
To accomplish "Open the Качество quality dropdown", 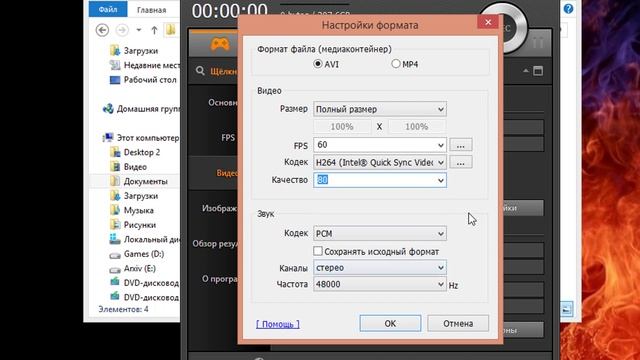I will (x=440, y=180).
